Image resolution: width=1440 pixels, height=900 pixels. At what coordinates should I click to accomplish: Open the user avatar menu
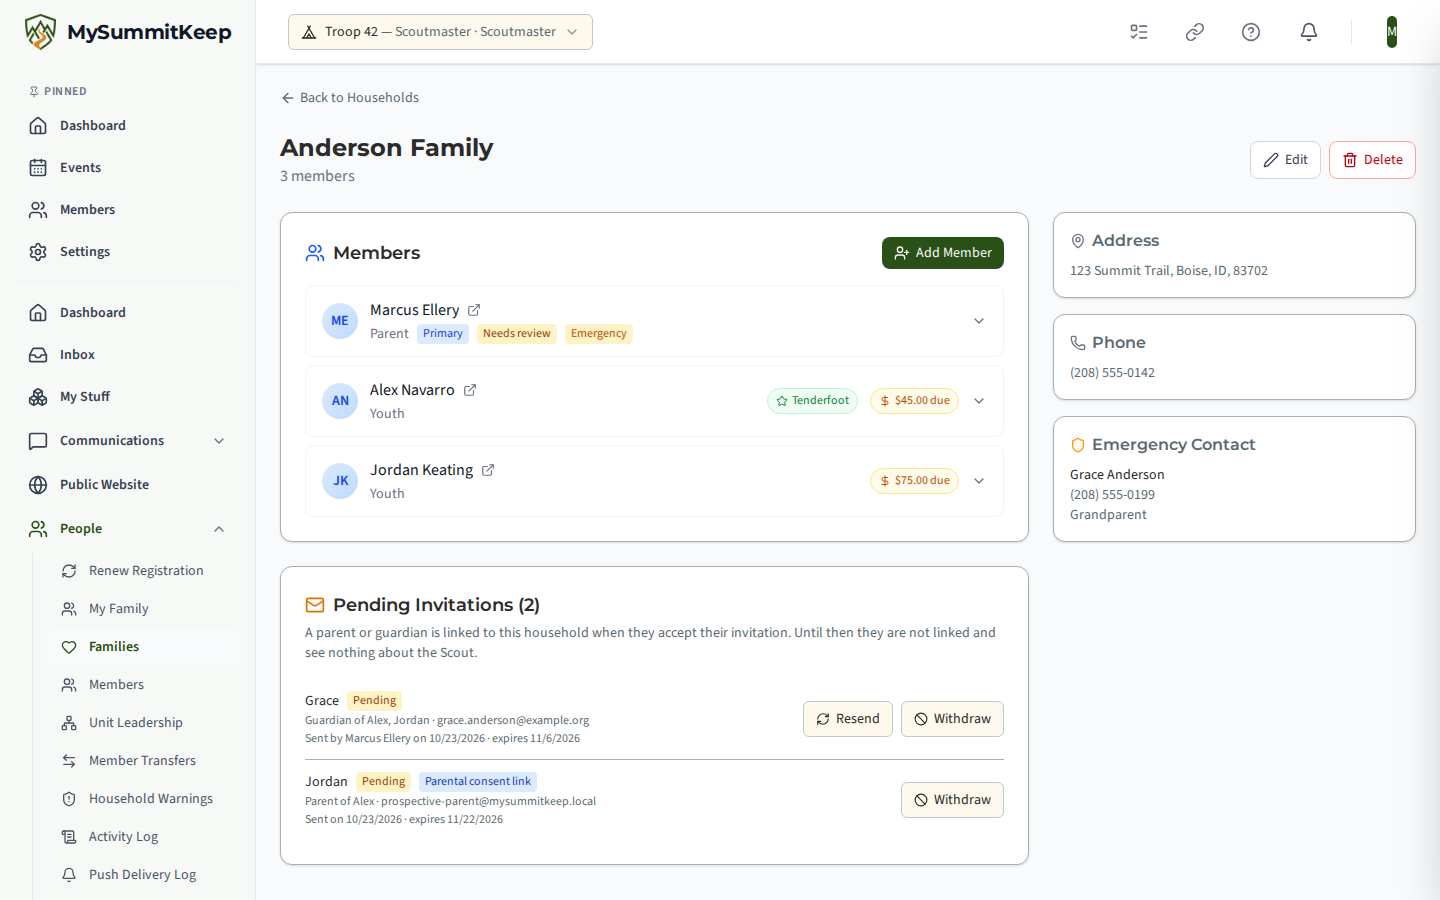tap(1392, 32)
